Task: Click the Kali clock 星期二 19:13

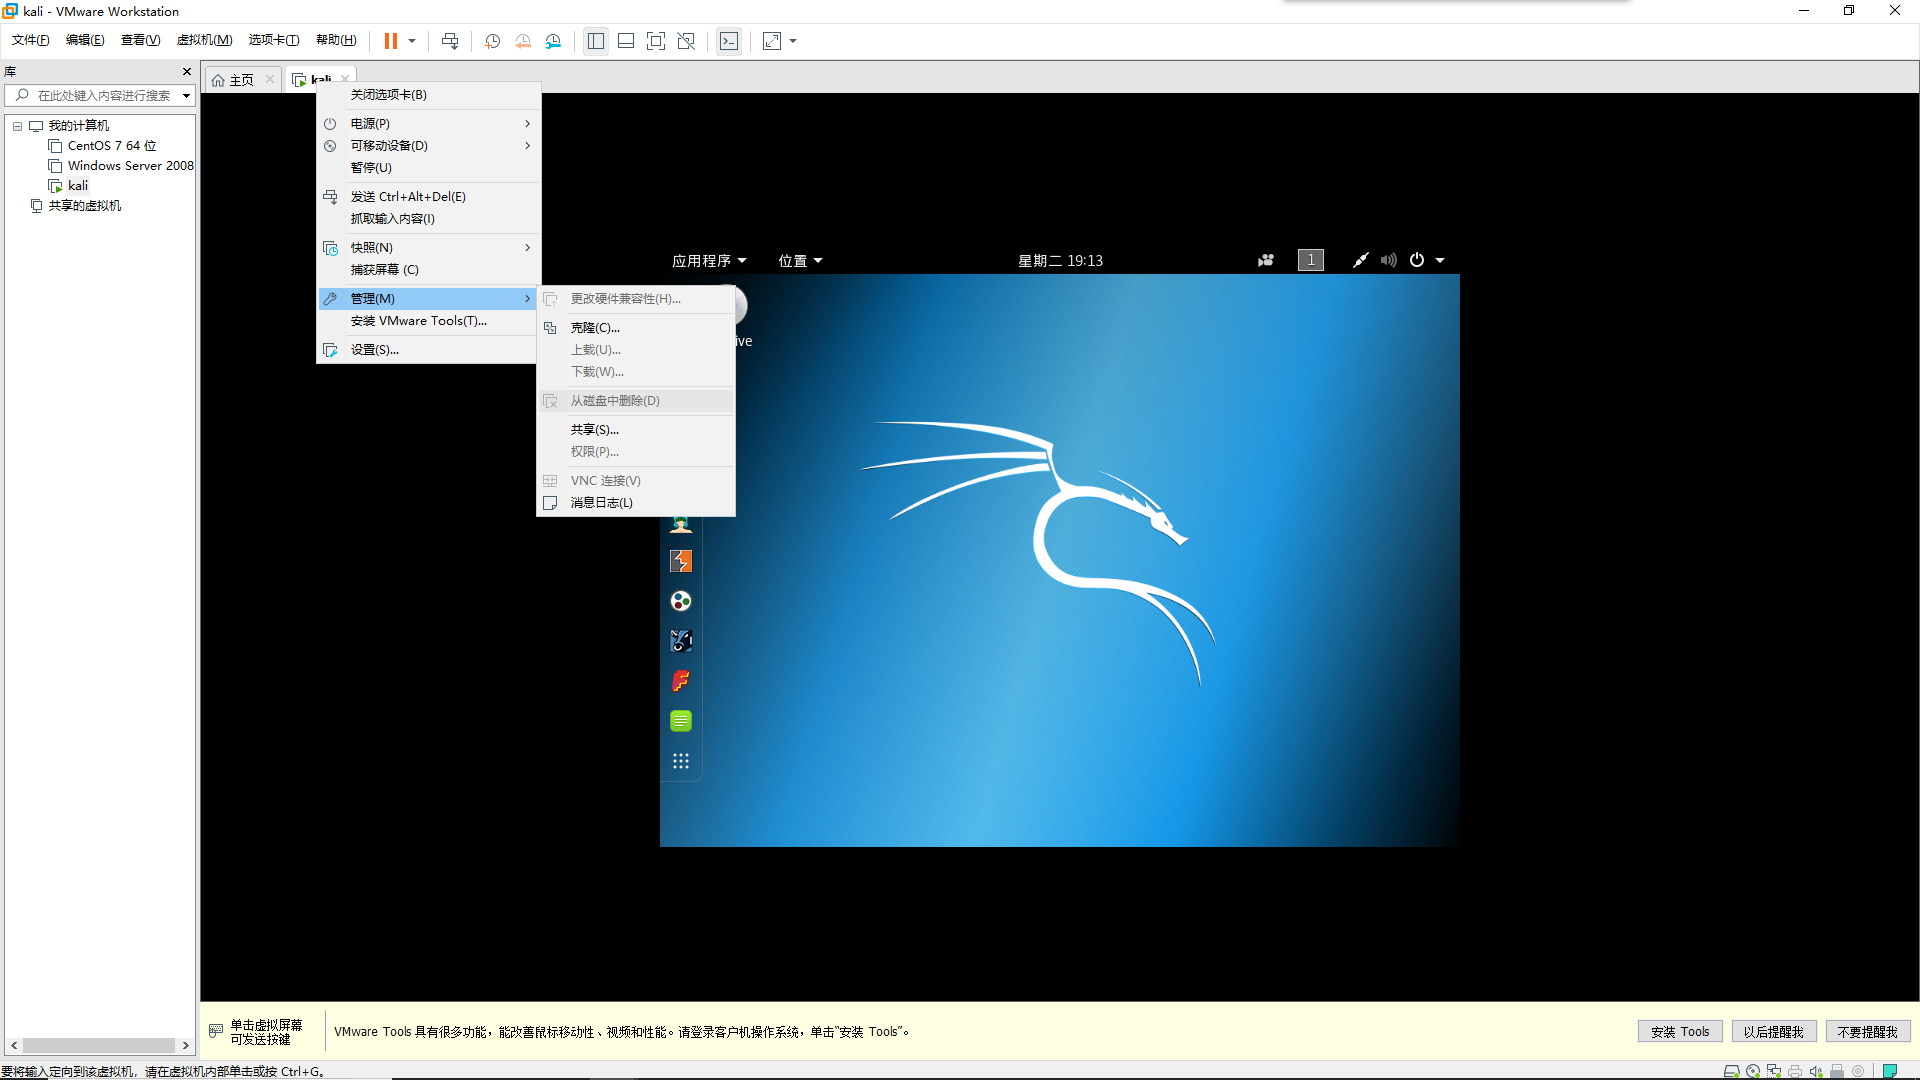Action: coord(1060,261)
